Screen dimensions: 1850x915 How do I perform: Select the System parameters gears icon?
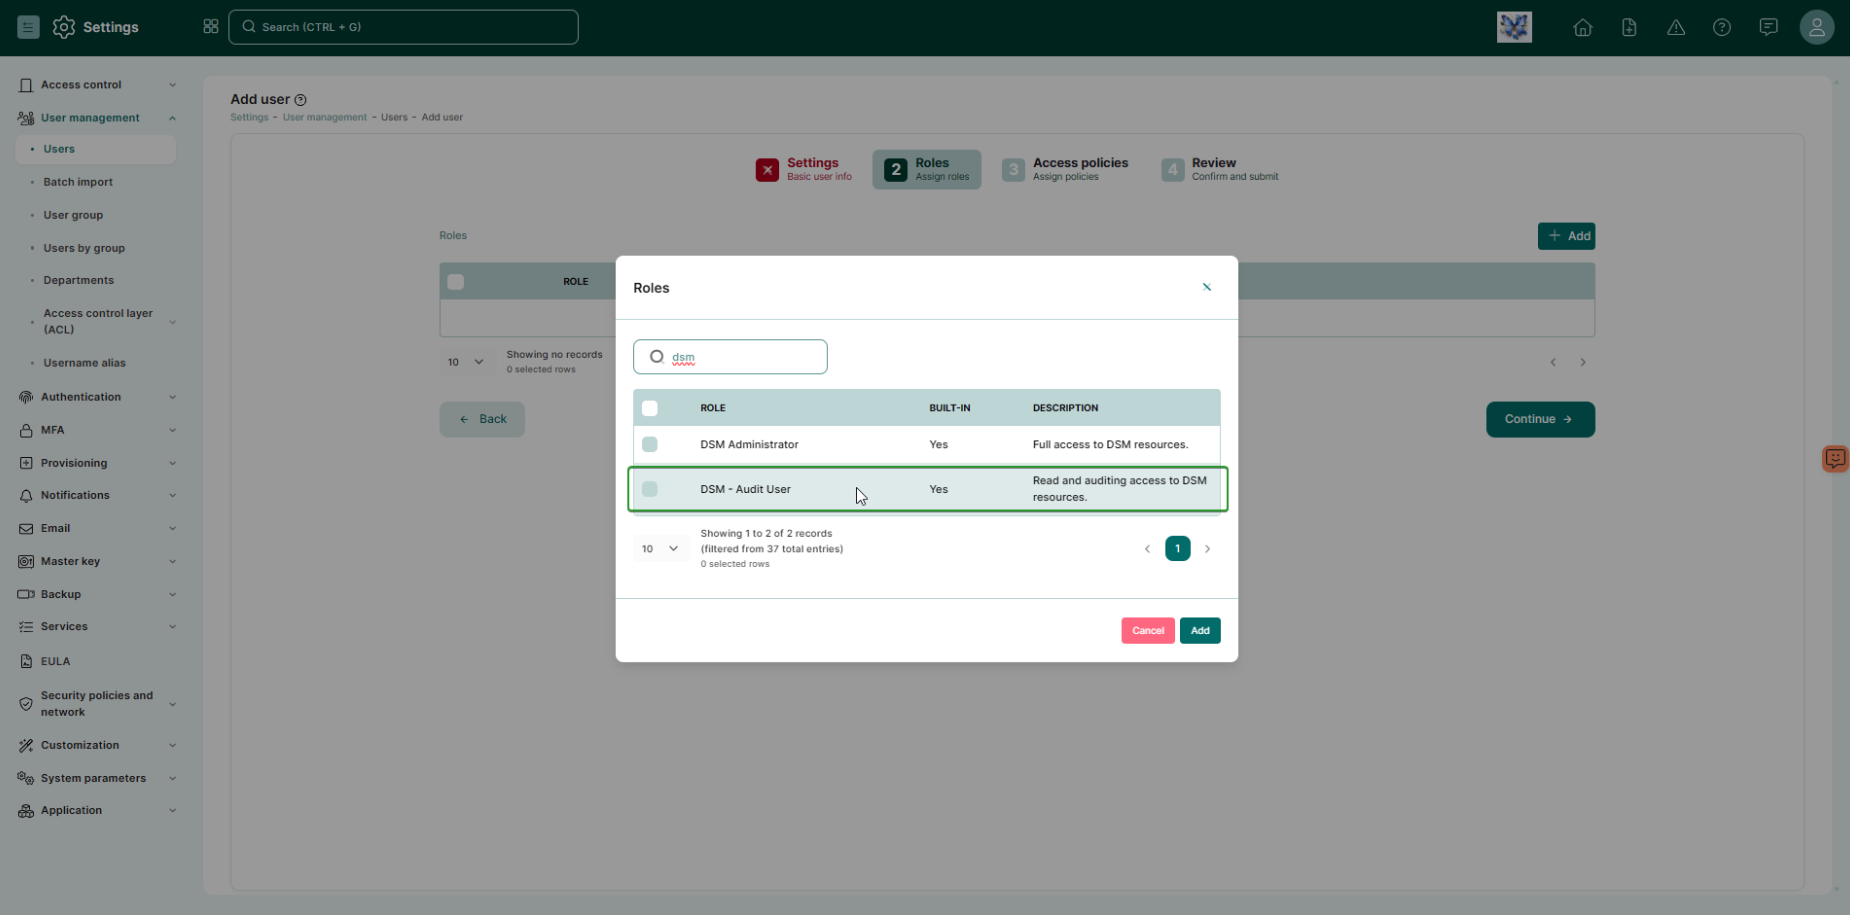click(x=26, y=778)
